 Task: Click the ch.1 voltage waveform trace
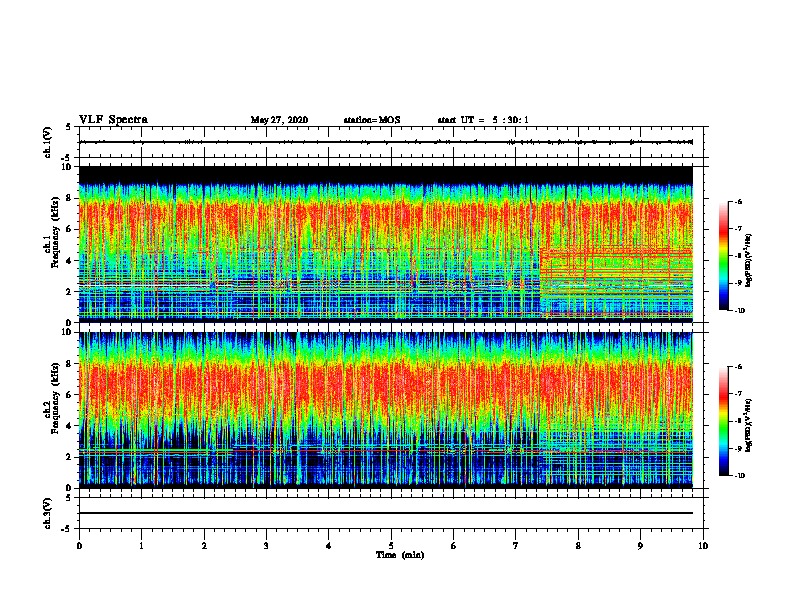[386, 142]
